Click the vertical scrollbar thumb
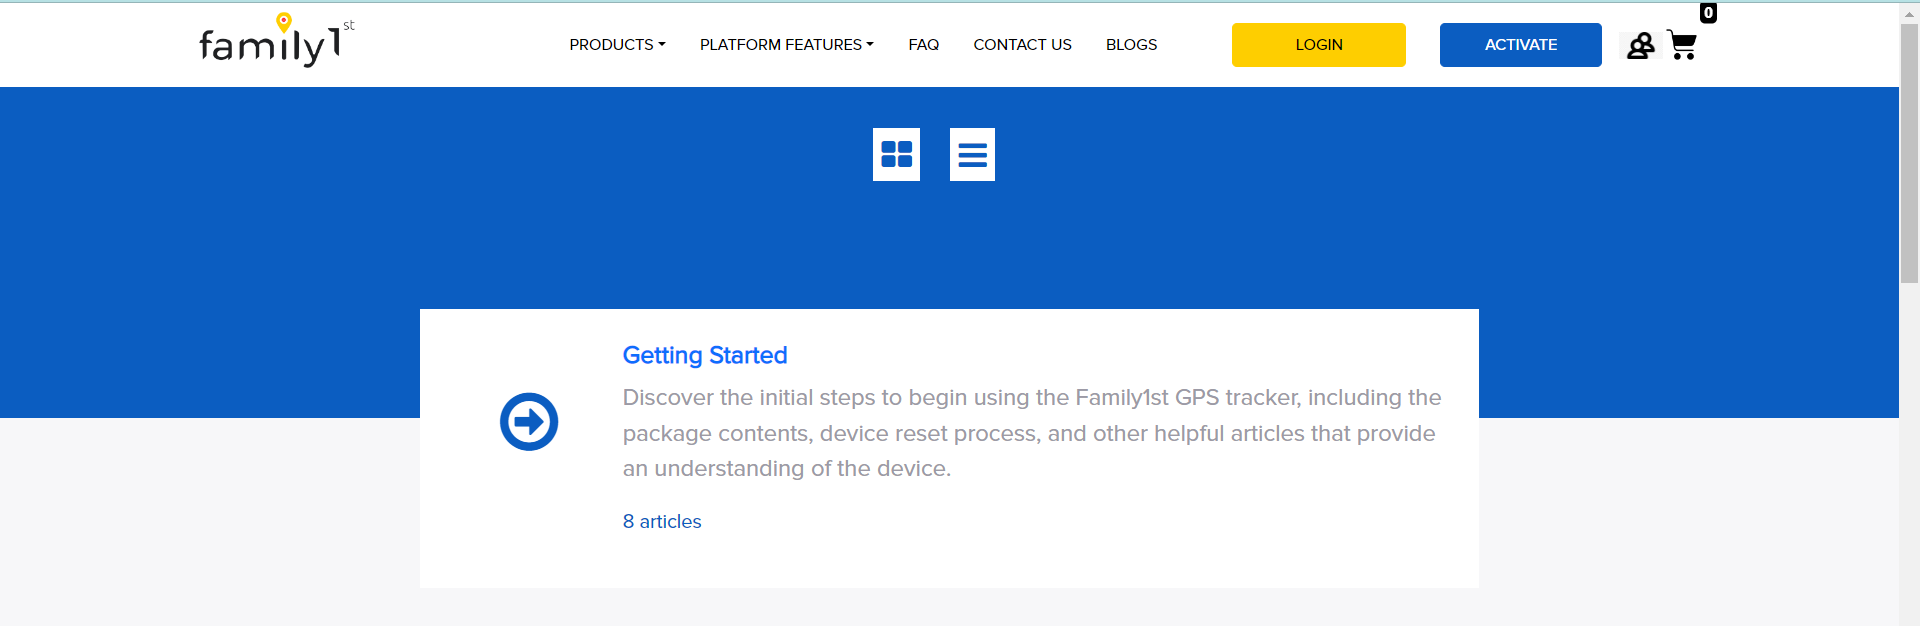Screen dimensions: 1920x626 click(1909, 153)
